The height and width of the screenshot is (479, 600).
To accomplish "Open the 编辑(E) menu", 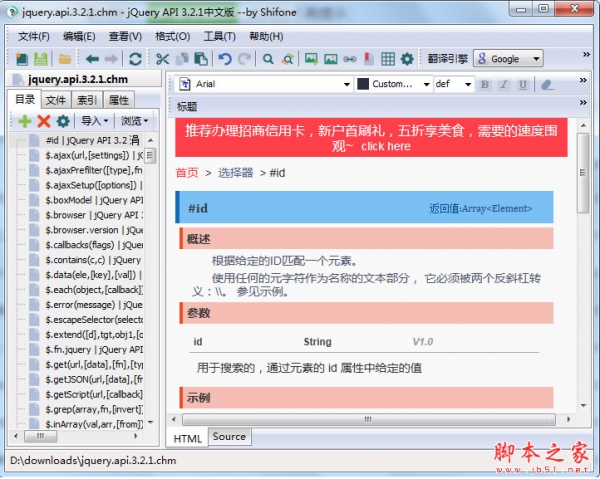I will (x=79, y=36).
